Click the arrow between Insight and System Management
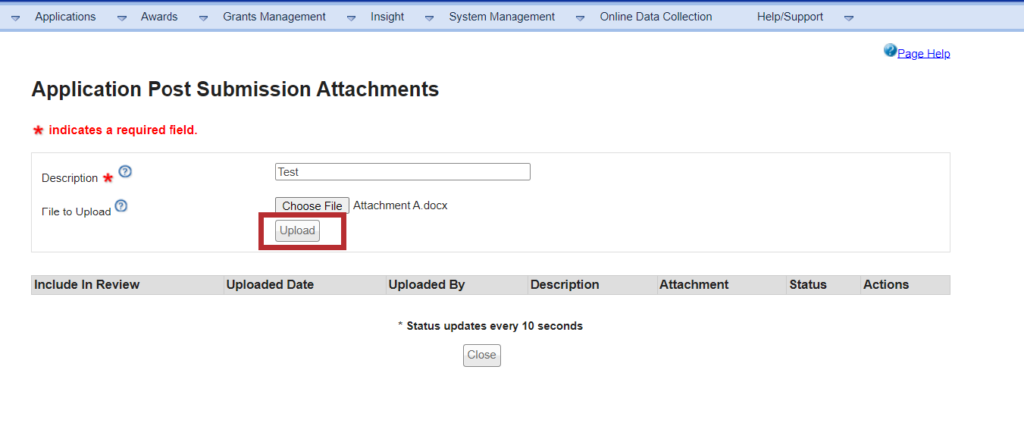The width and height of the screenshot is (1024, 423). point(429,18)
